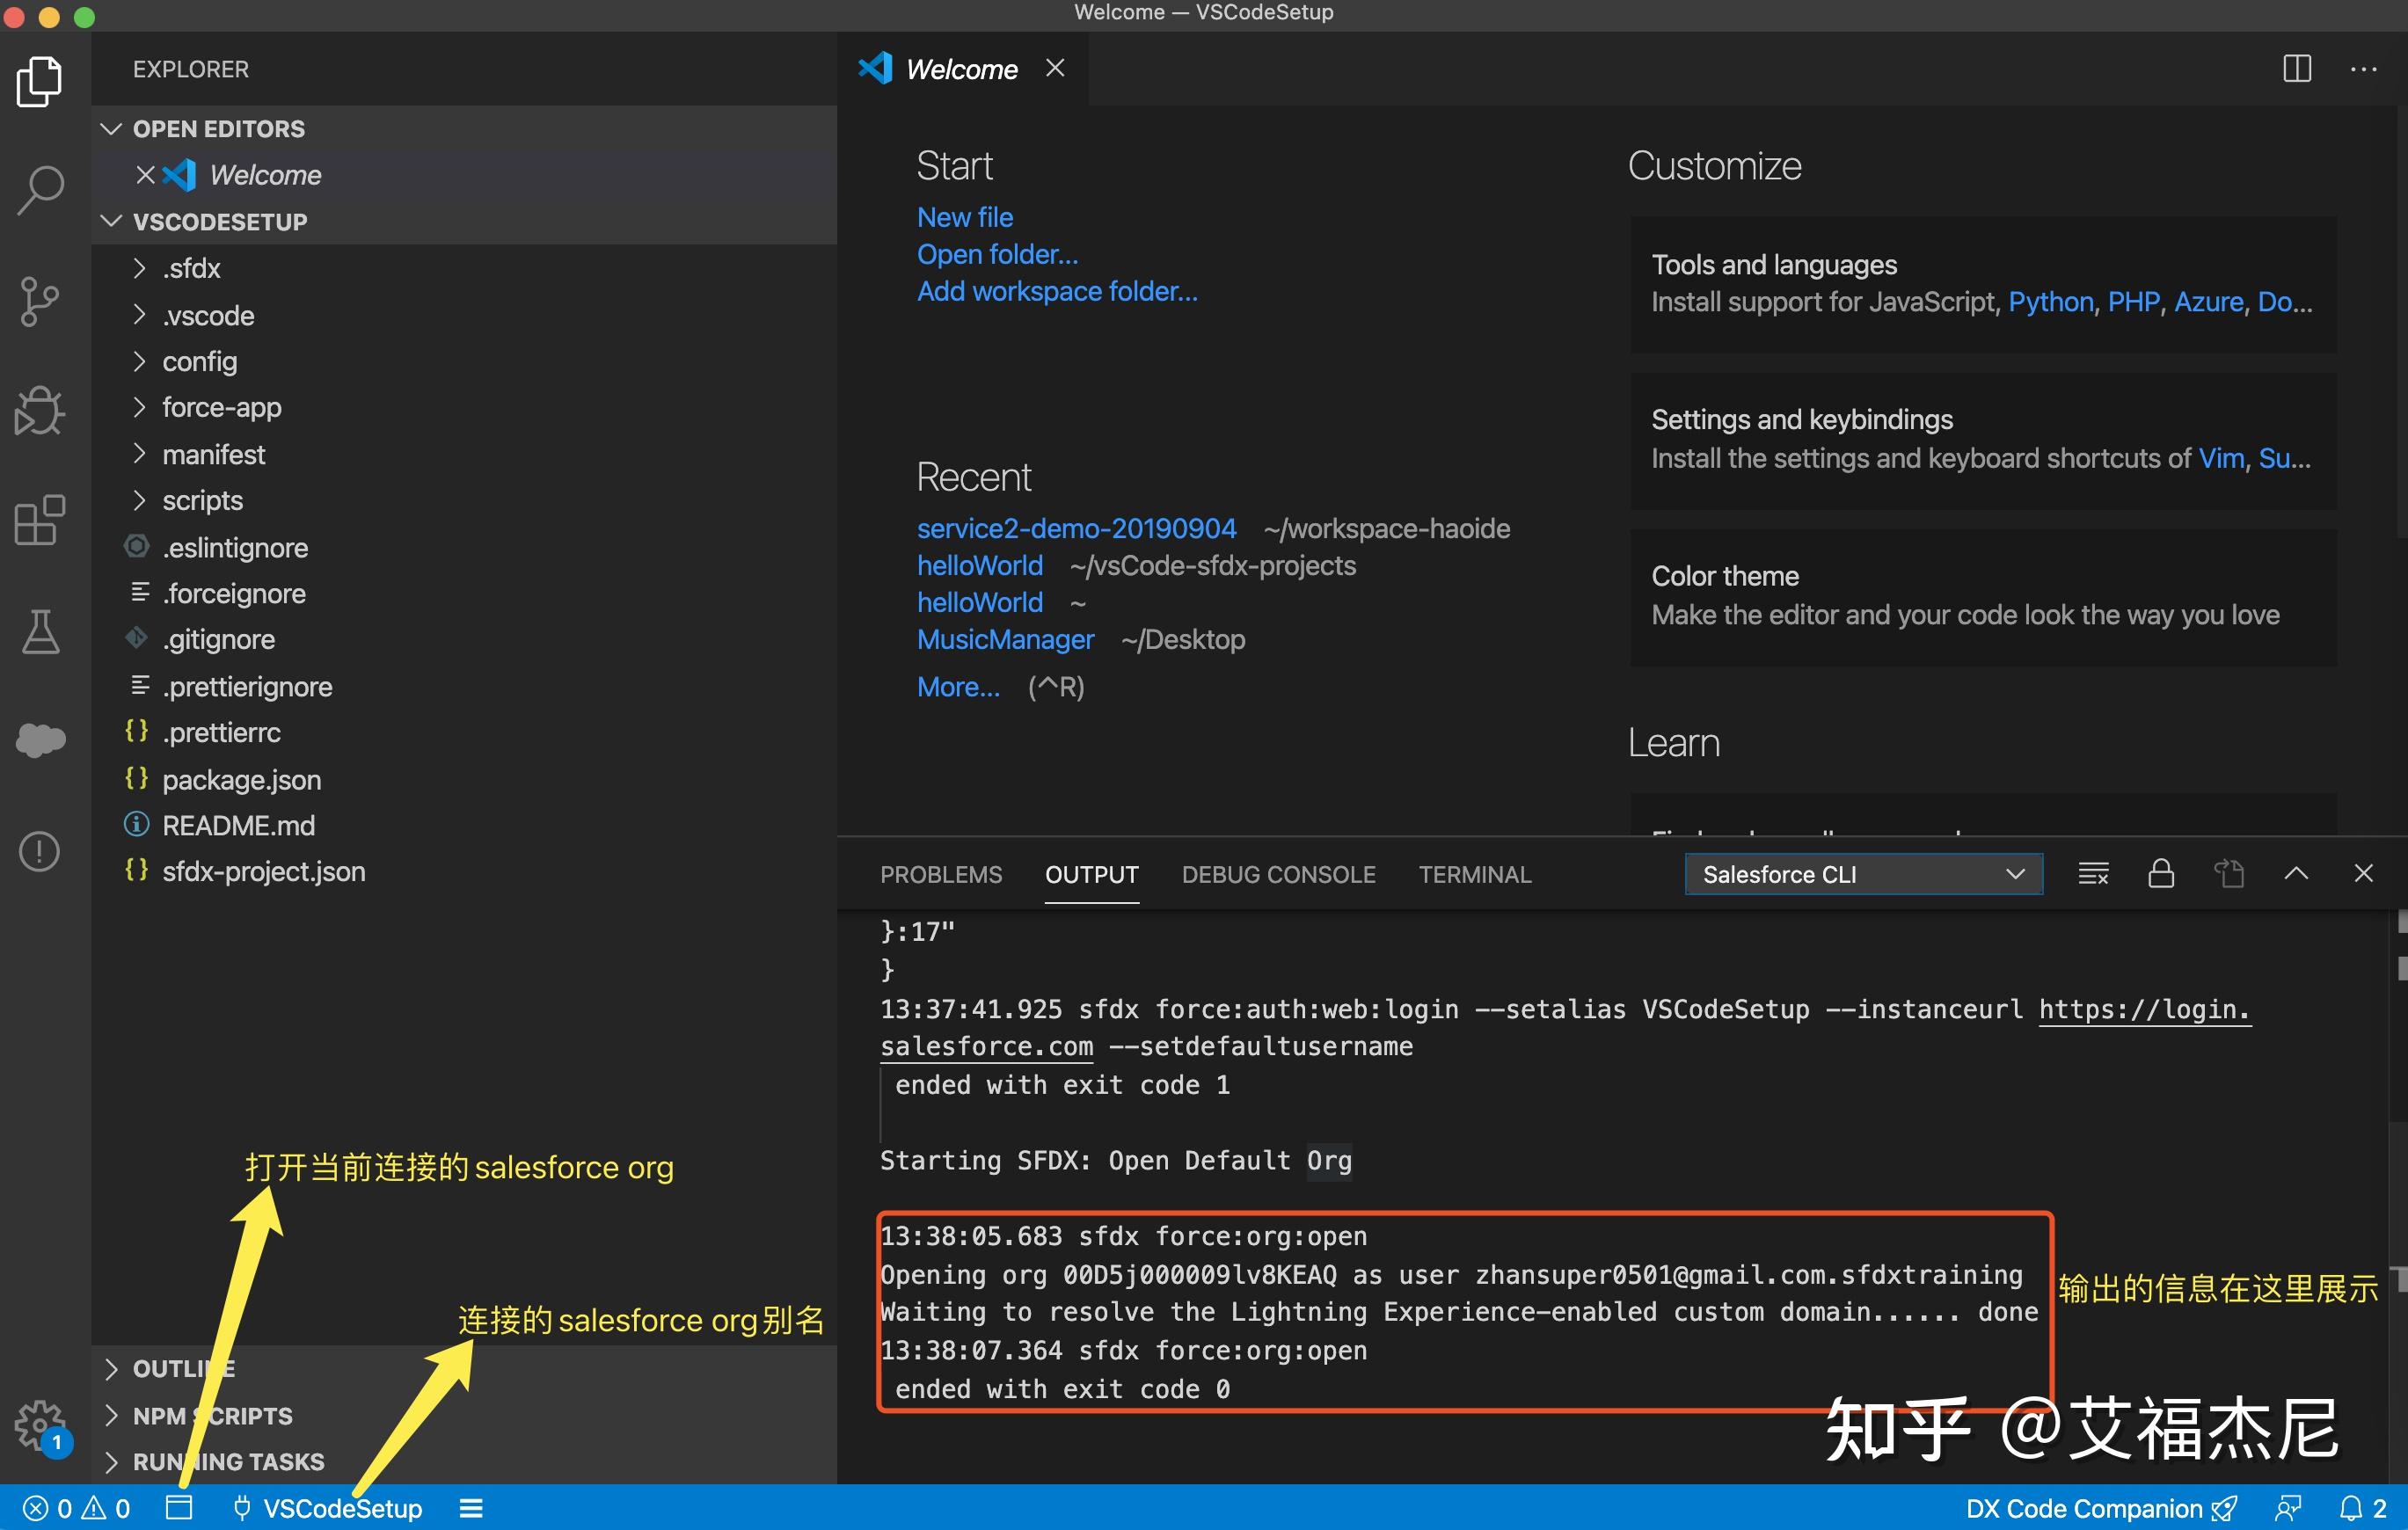Open the .prettierrc file
Viewport: 2408px width, 1530px height.
pyautogui.click(x=464, y=732)
